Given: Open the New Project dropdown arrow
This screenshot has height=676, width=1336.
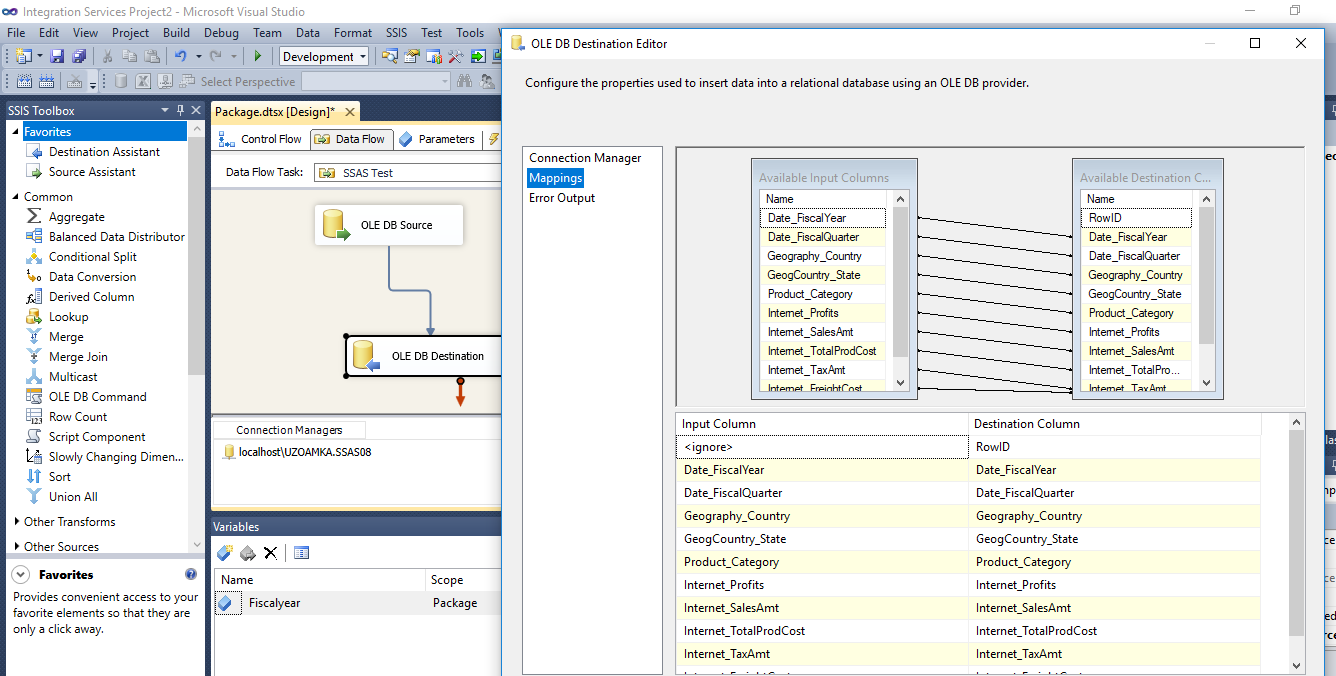Looking at the screenshot, I should click(x=40, y=57).
